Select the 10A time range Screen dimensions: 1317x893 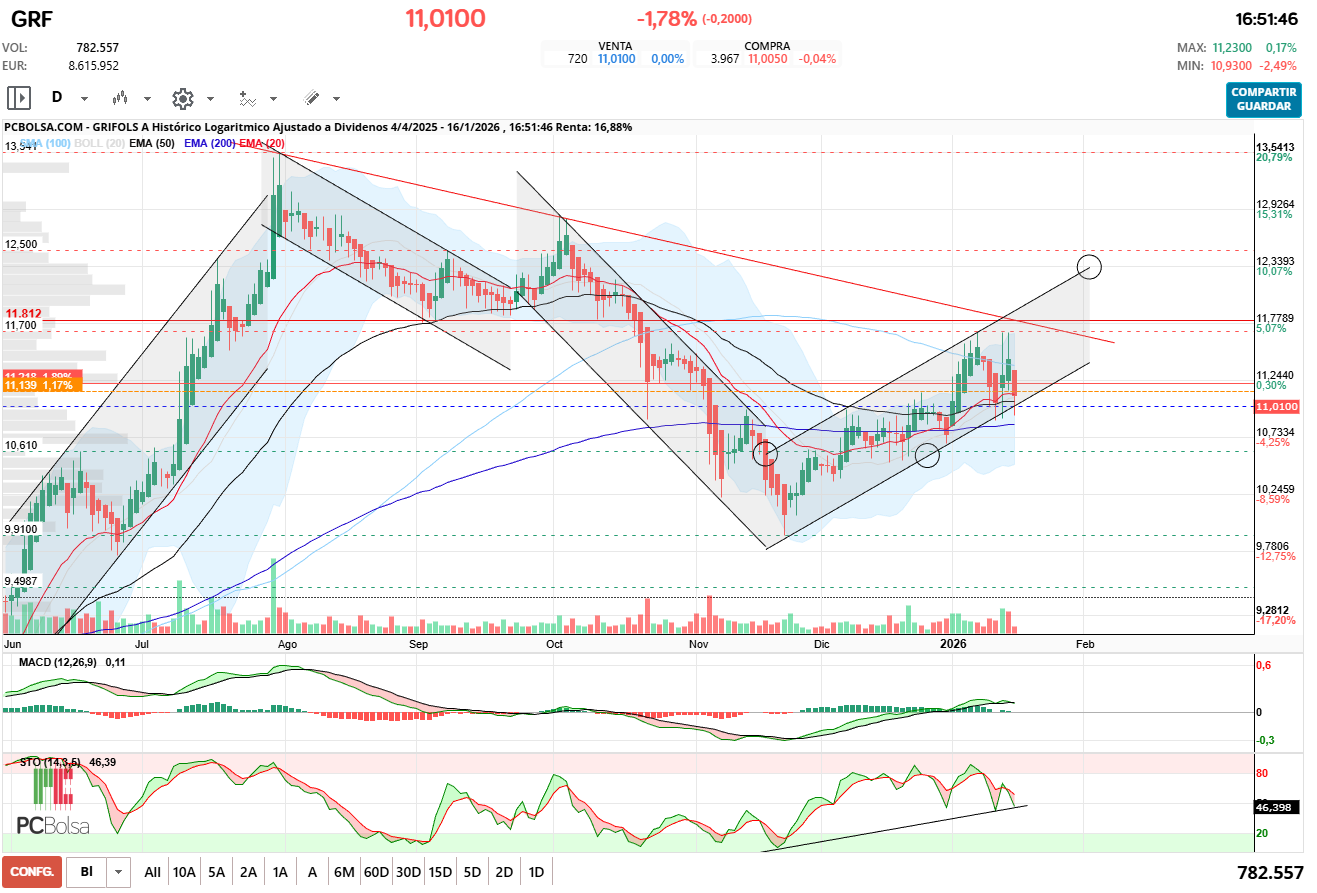184,872
